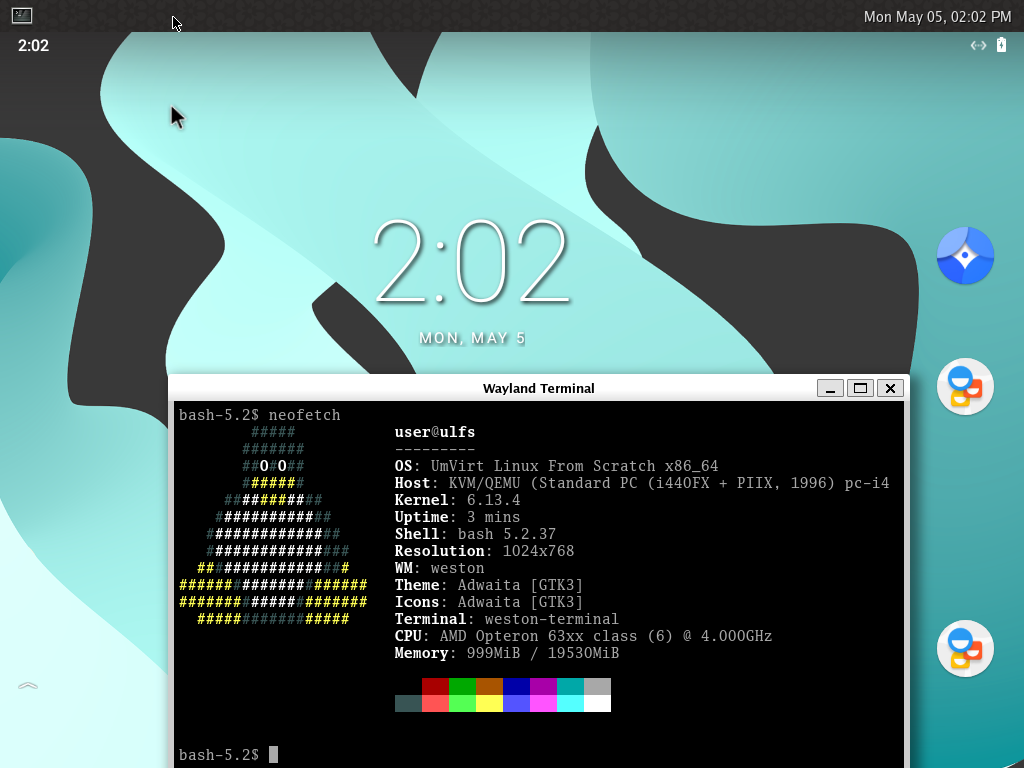Open the blue compass app on the right dock
1024x768 pixels.
click(964, 257)
